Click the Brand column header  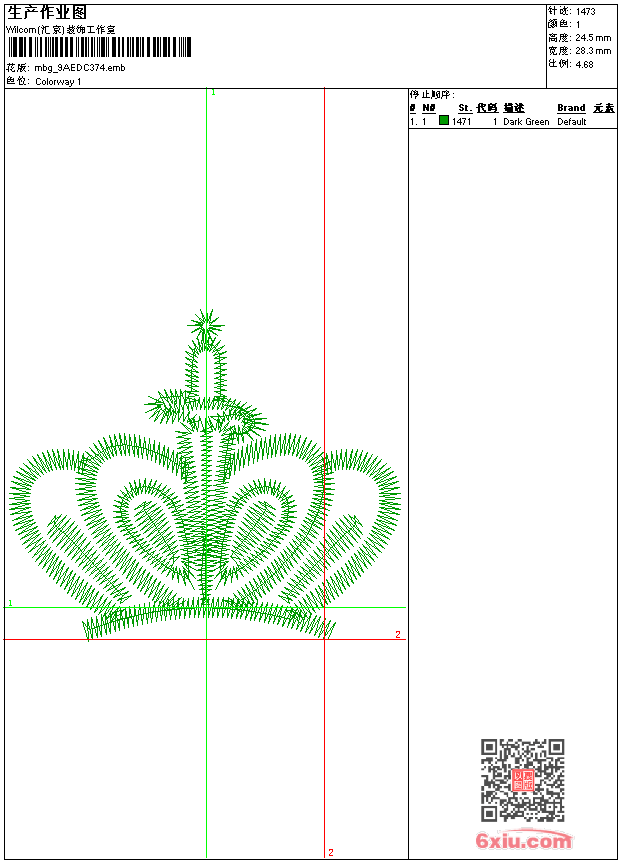pyautogui.click(x=571, y=108)
